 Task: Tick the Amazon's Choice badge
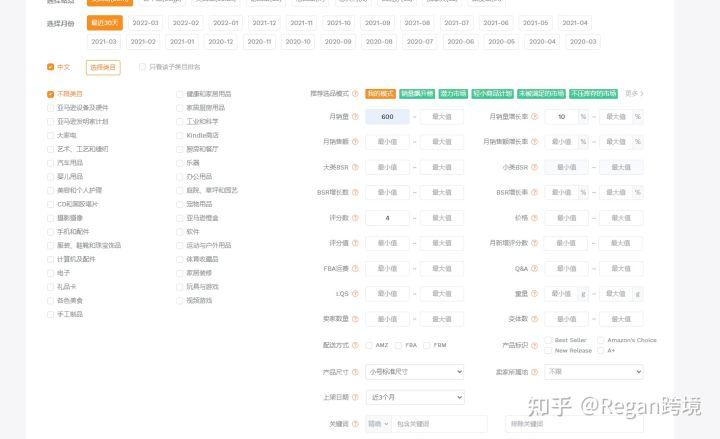(x=601, y=340)
